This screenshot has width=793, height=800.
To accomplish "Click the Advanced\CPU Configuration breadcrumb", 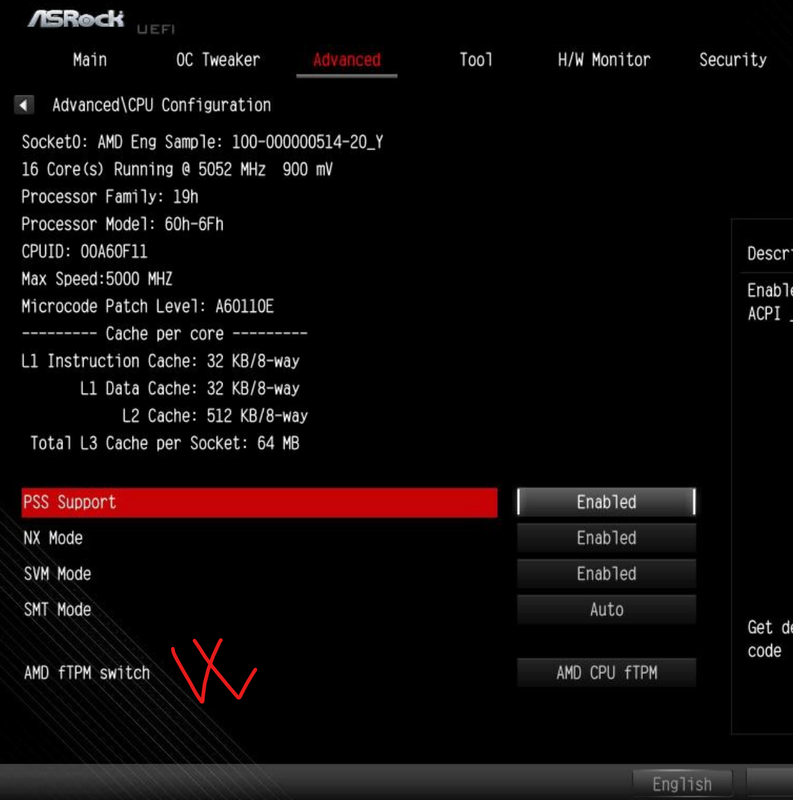I will pos(161,105).
